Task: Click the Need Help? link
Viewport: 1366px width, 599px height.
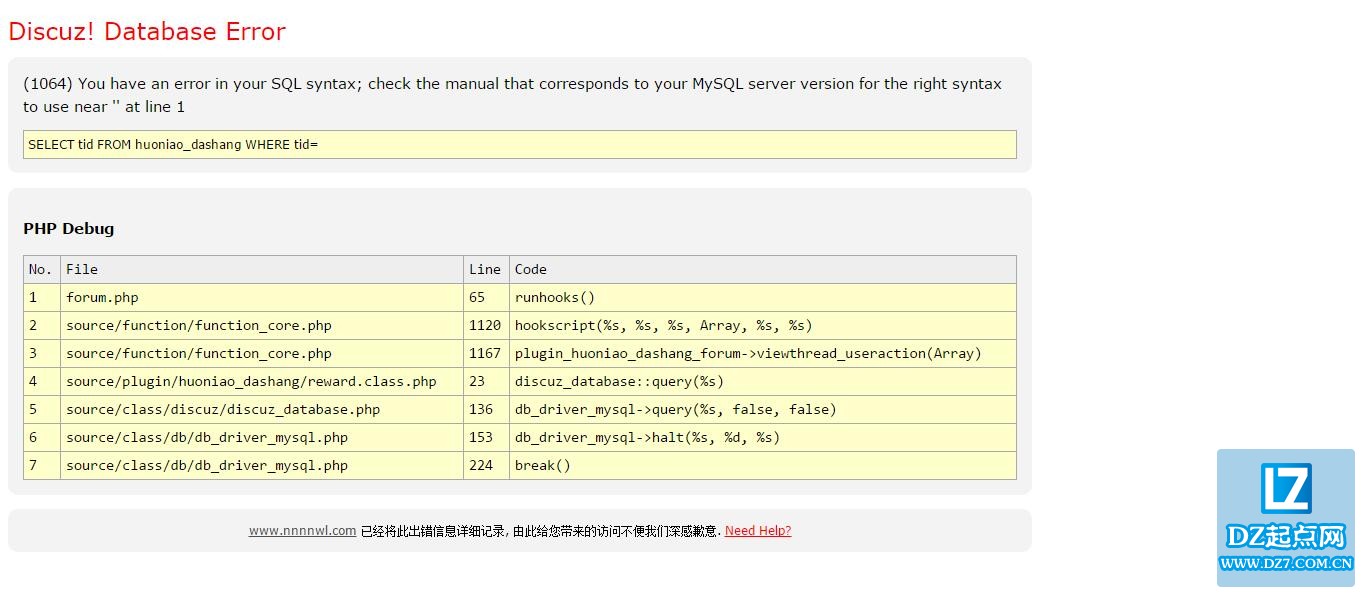Action: coord(758,531)
